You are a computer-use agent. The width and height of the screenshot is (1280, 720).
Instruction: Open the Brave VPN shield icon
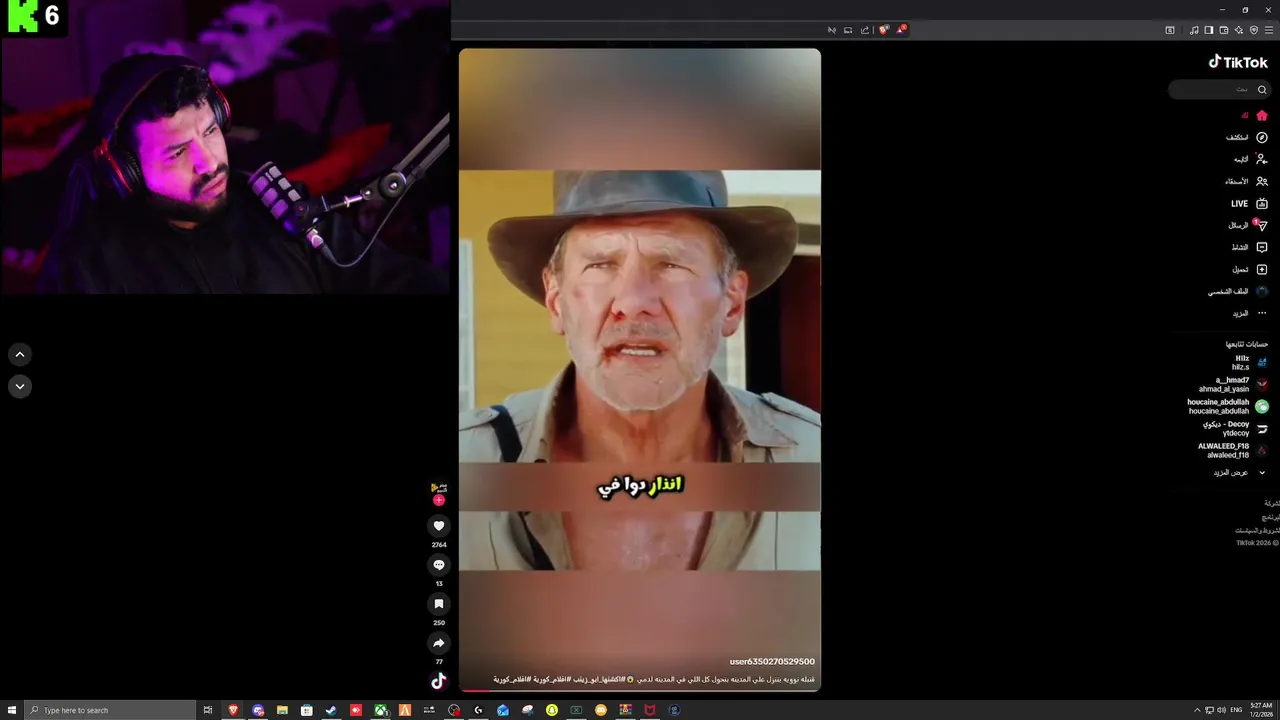pyautogui.click(x=1254, y=30)
